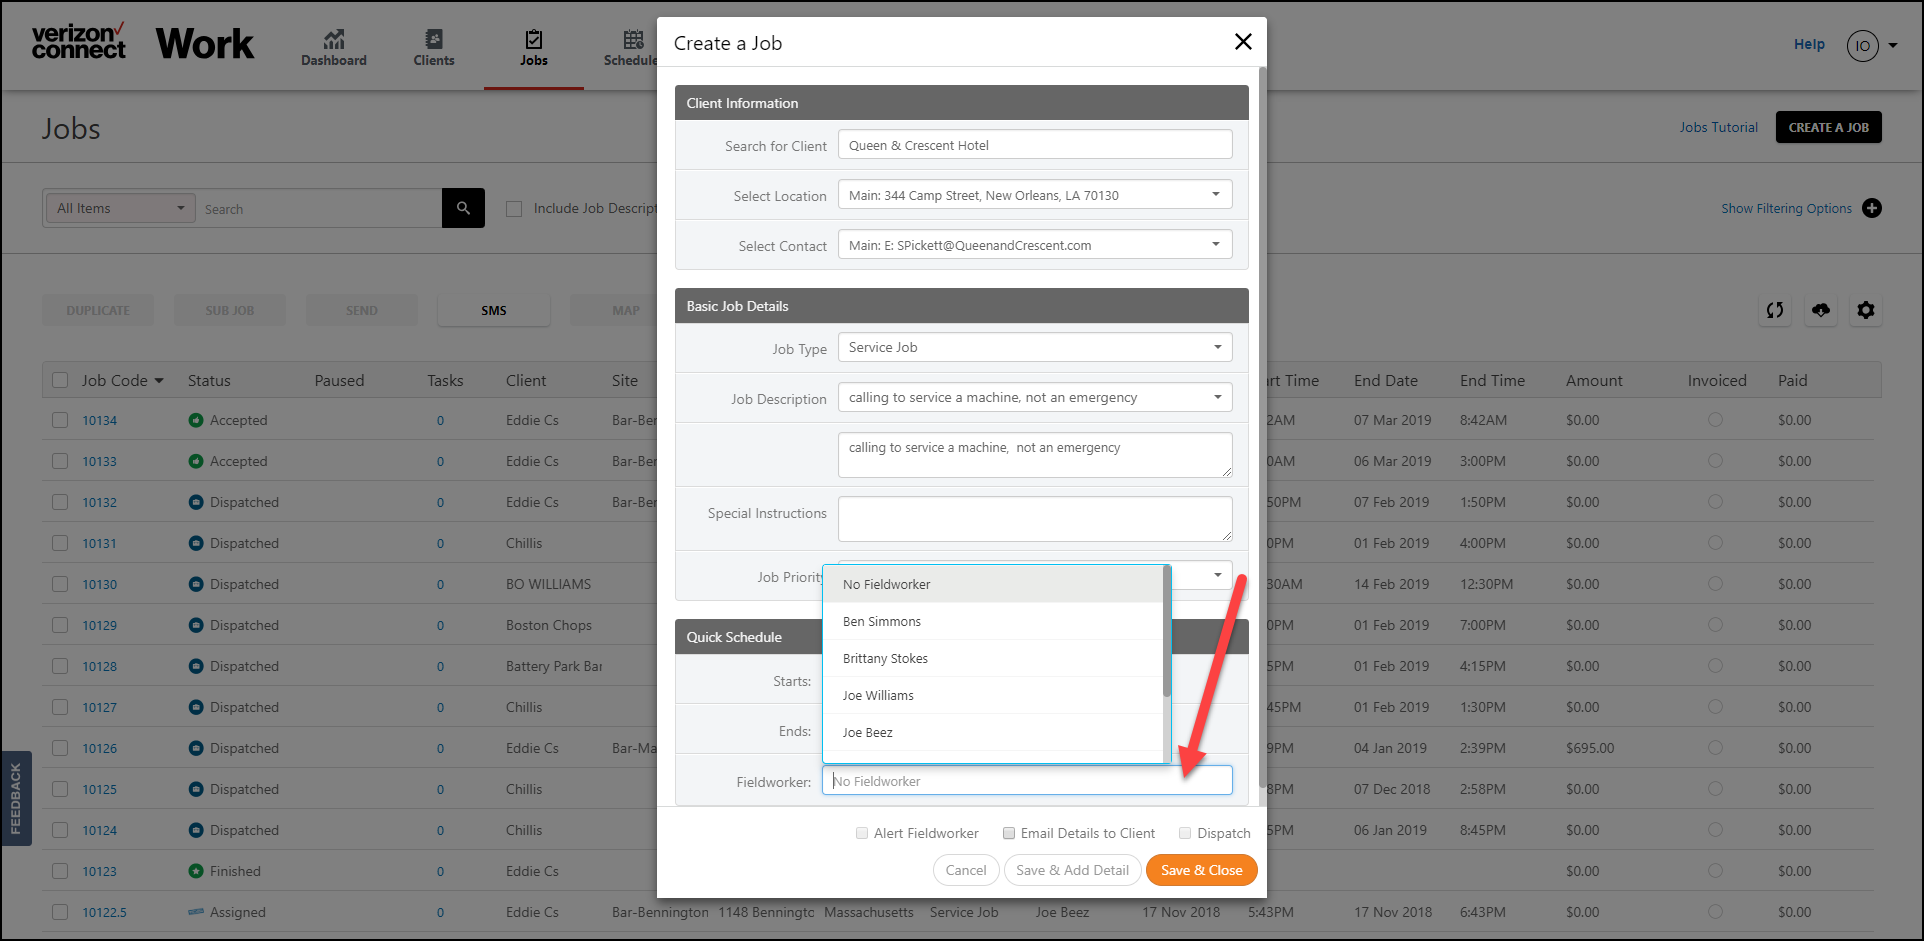The width and height of the screenshot is (1924, 941).
Task: Enable the Alert Fieldworker checkbox
Action: 862,833
